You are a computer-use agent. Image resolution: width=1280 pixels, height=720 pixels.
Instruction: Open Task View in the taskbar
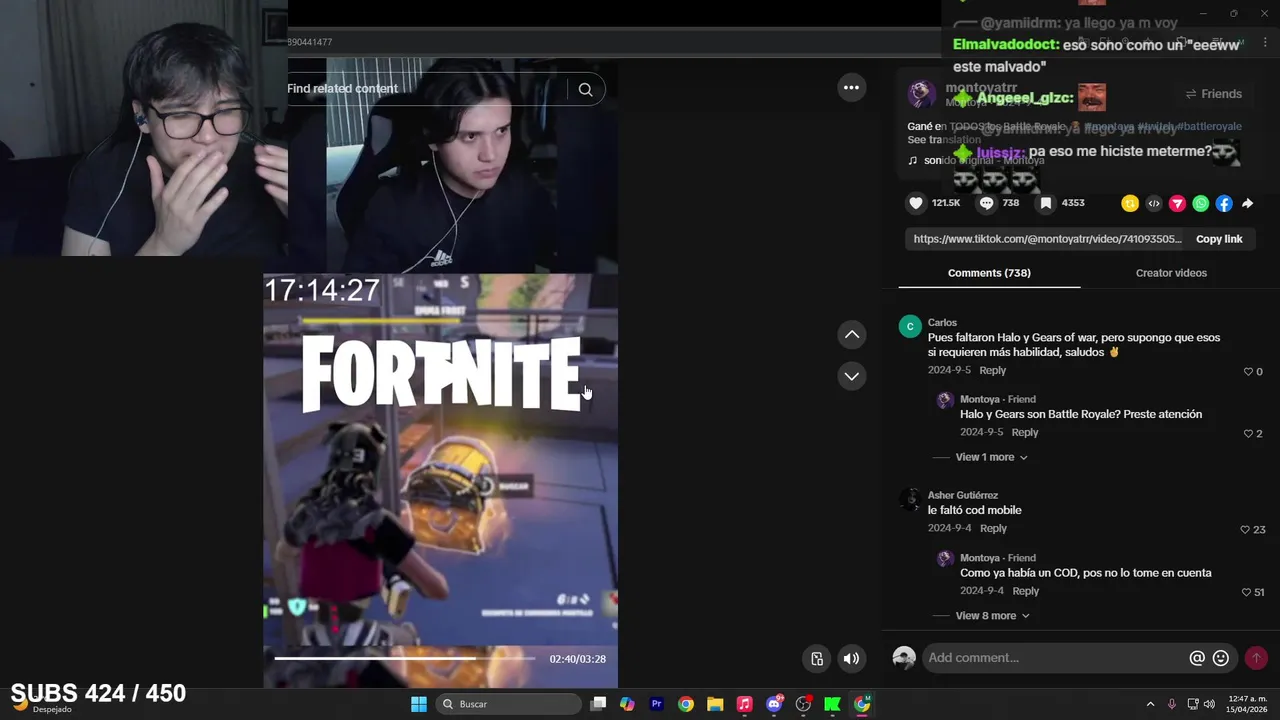point(598,704)
